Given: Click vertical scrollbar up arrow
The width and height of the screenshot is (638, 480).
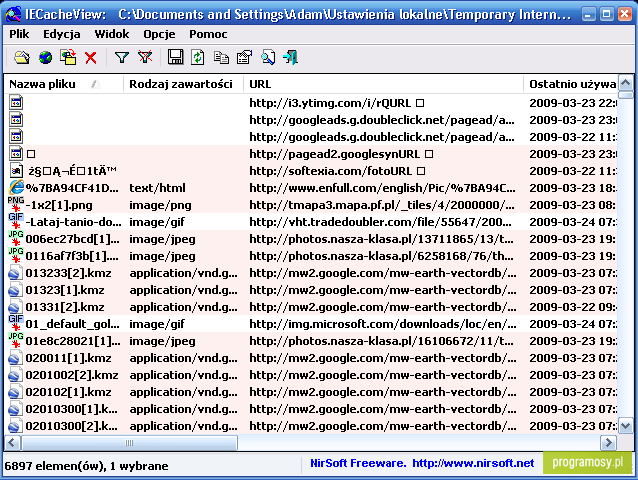Looking at the screenshot, I should coord(625,83).
